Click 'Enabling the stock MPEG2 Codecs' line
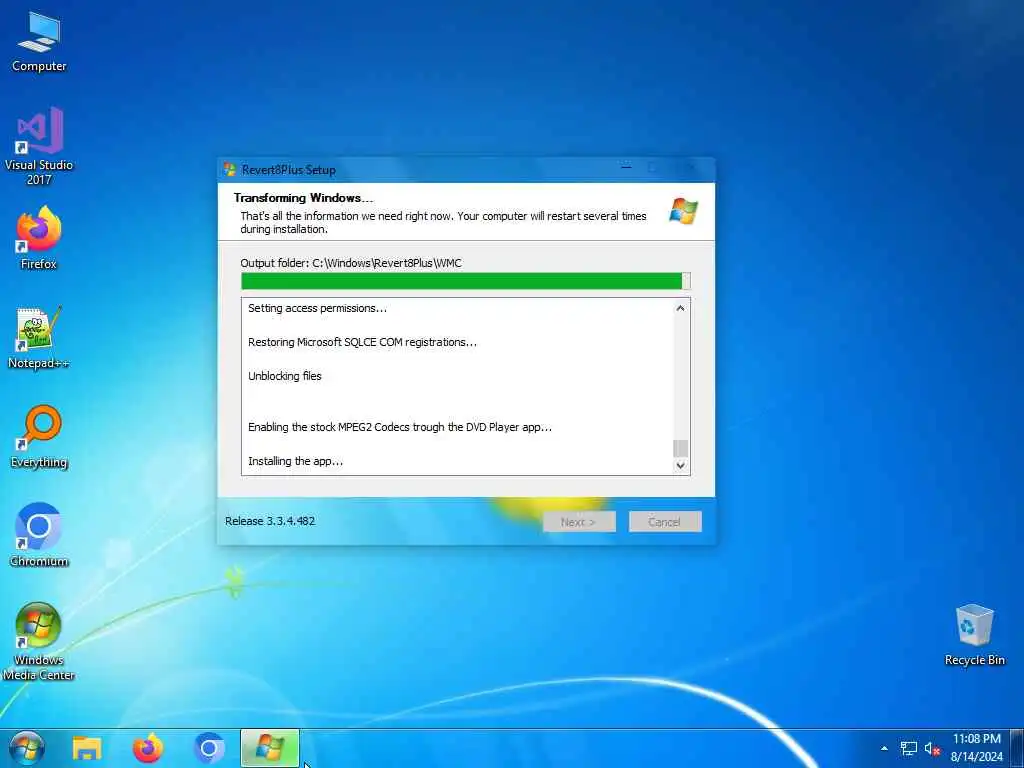The width and height of the screenshot is (1024, 768). [x=400, y=427]
